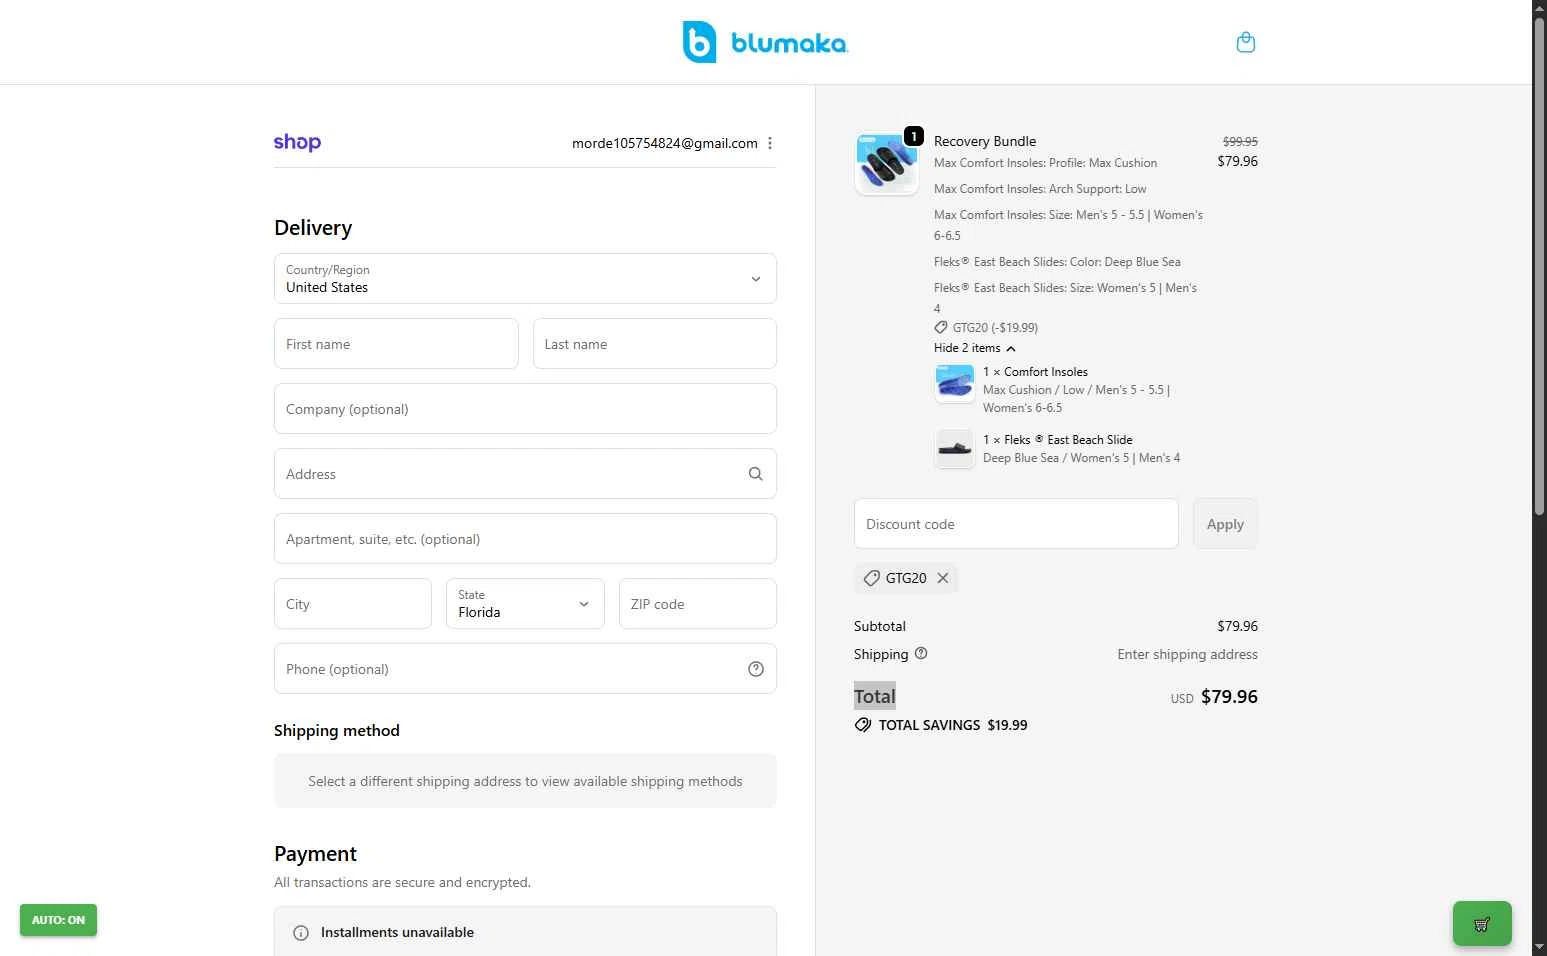Click the blumaka logo
Screen dimensions: 1547x956
(765, 42)
